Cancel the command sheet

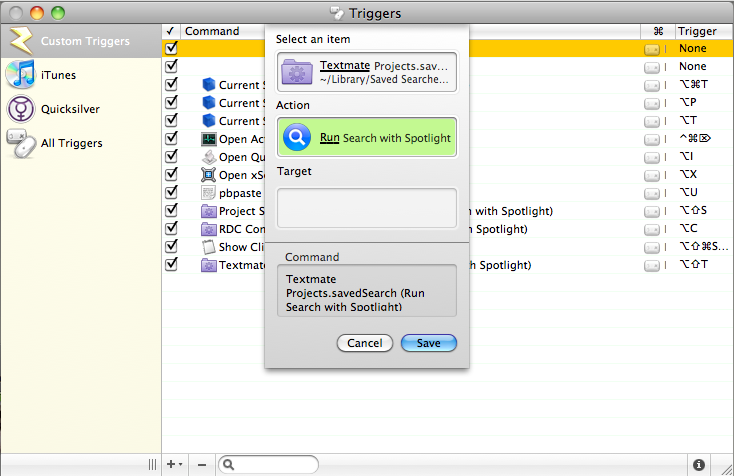365,343
